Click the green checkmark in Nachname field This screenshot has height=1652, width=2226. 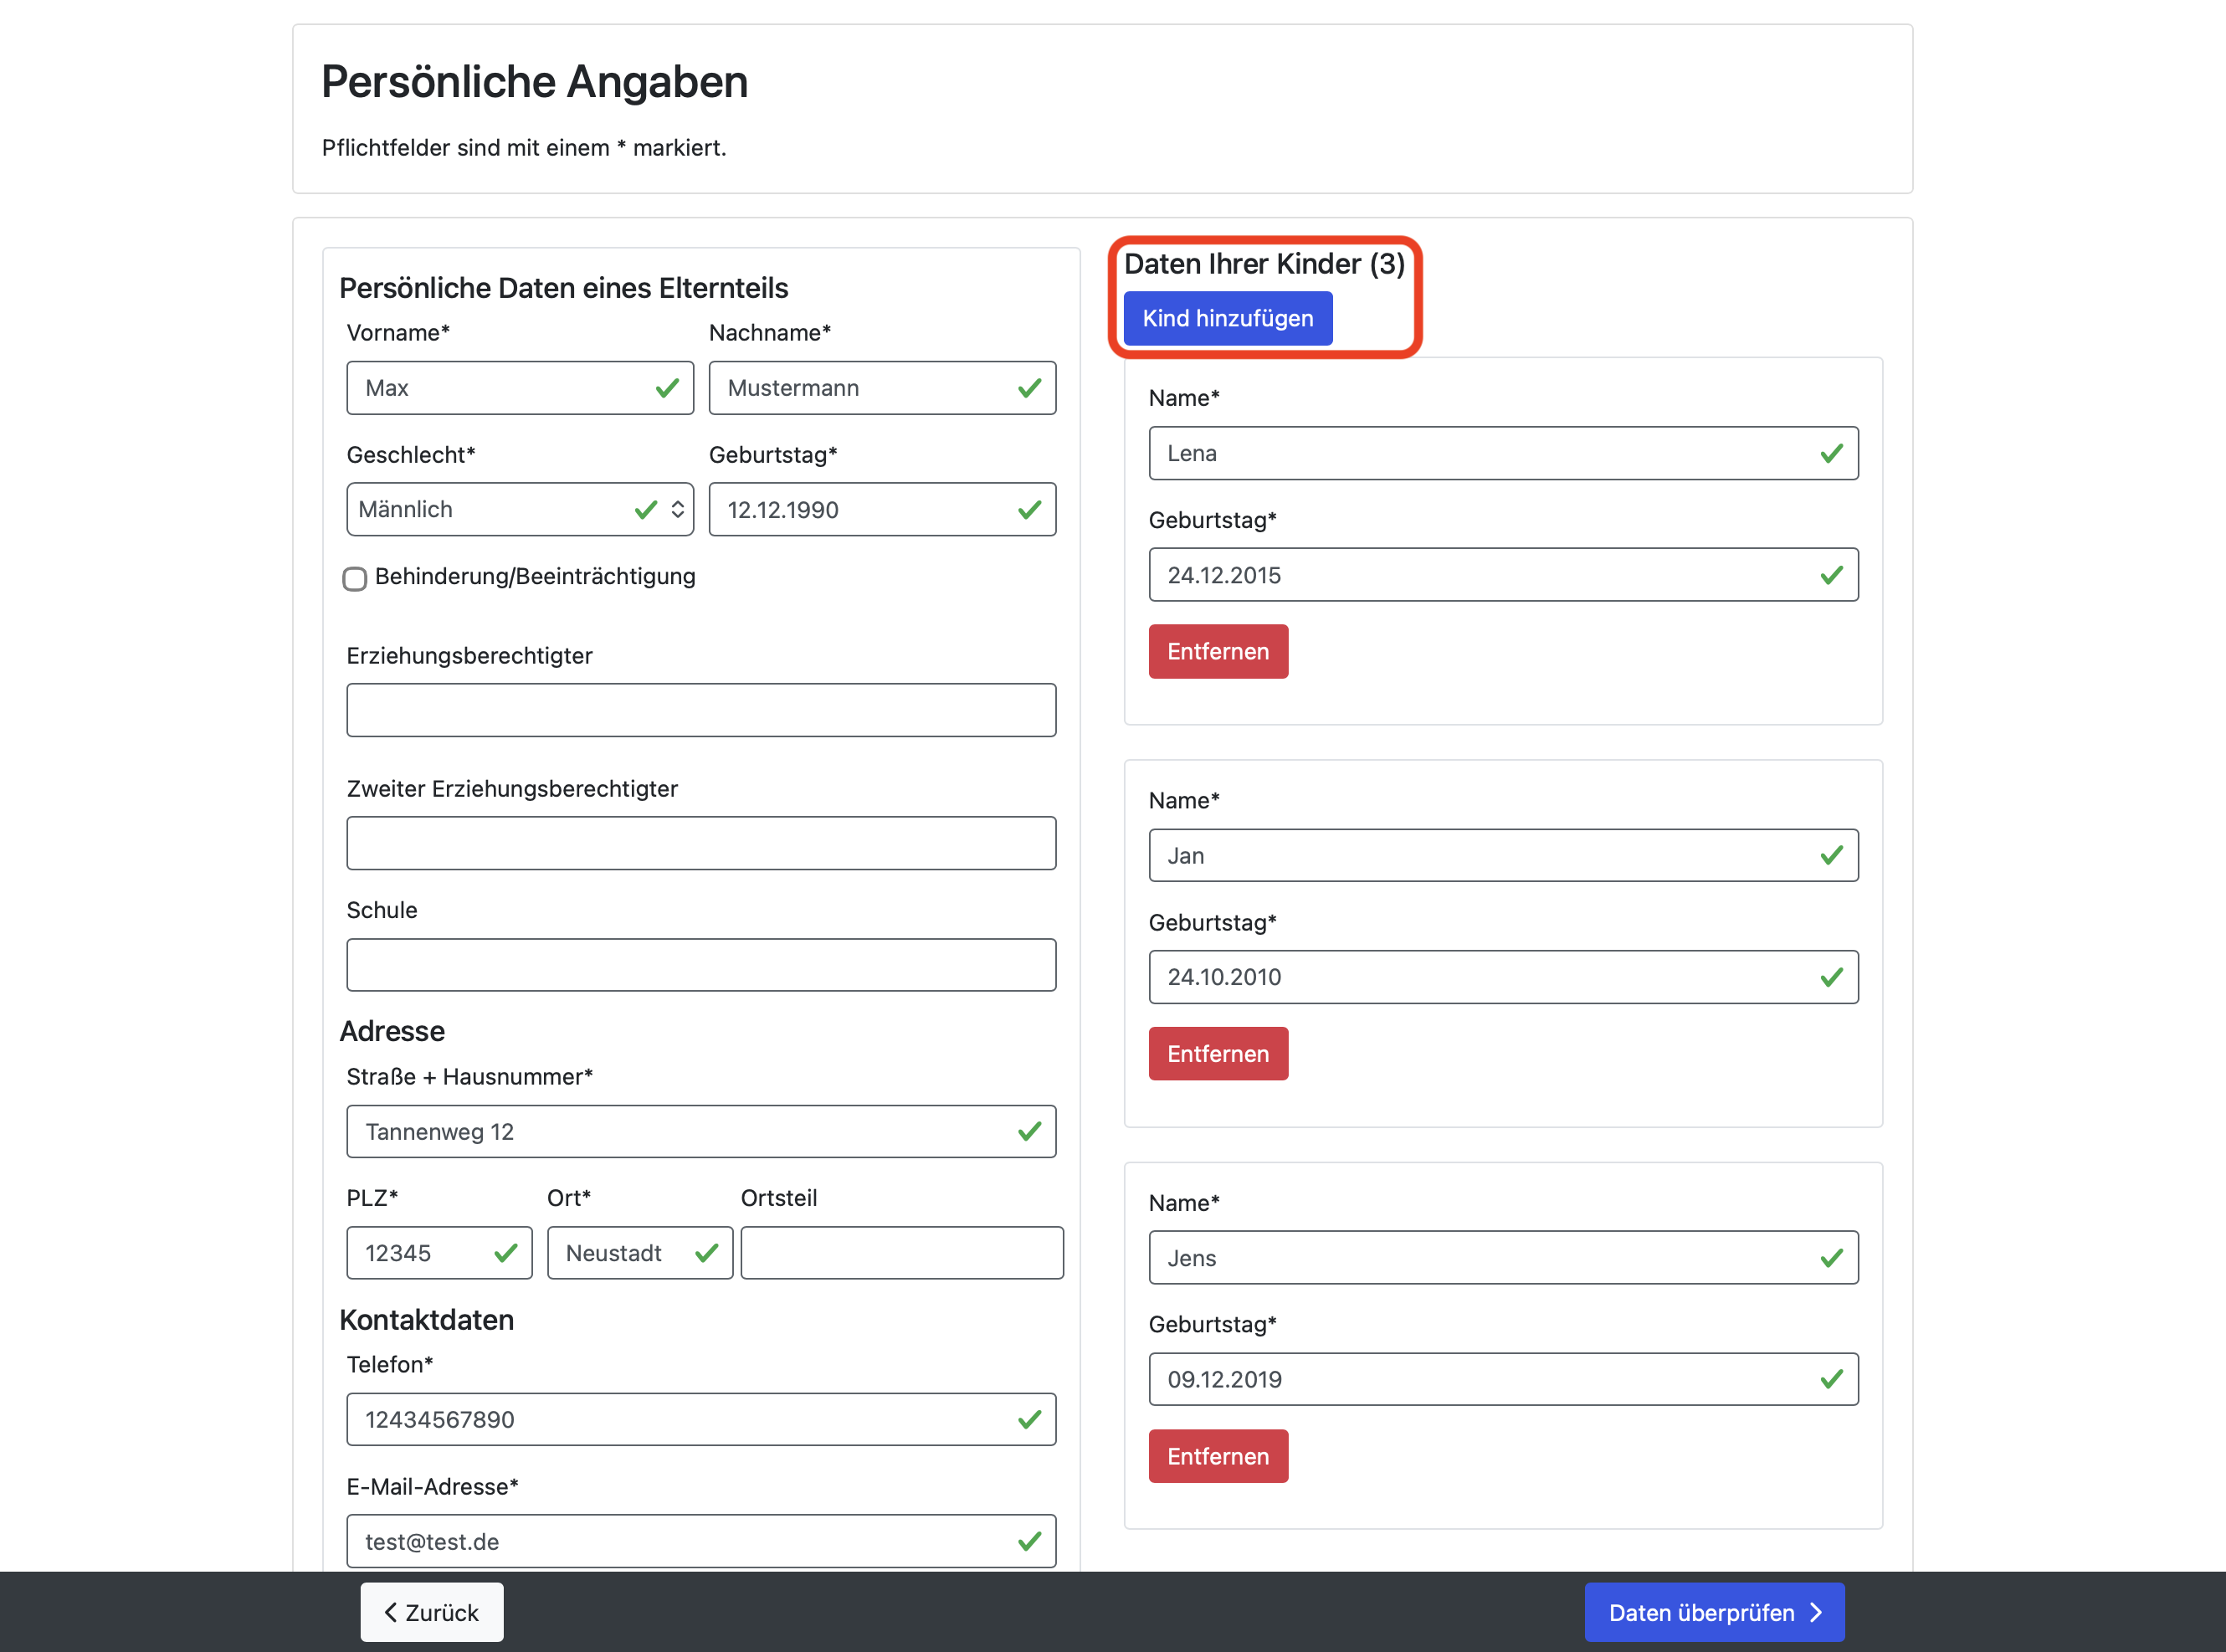click(x=1029, y=388)
